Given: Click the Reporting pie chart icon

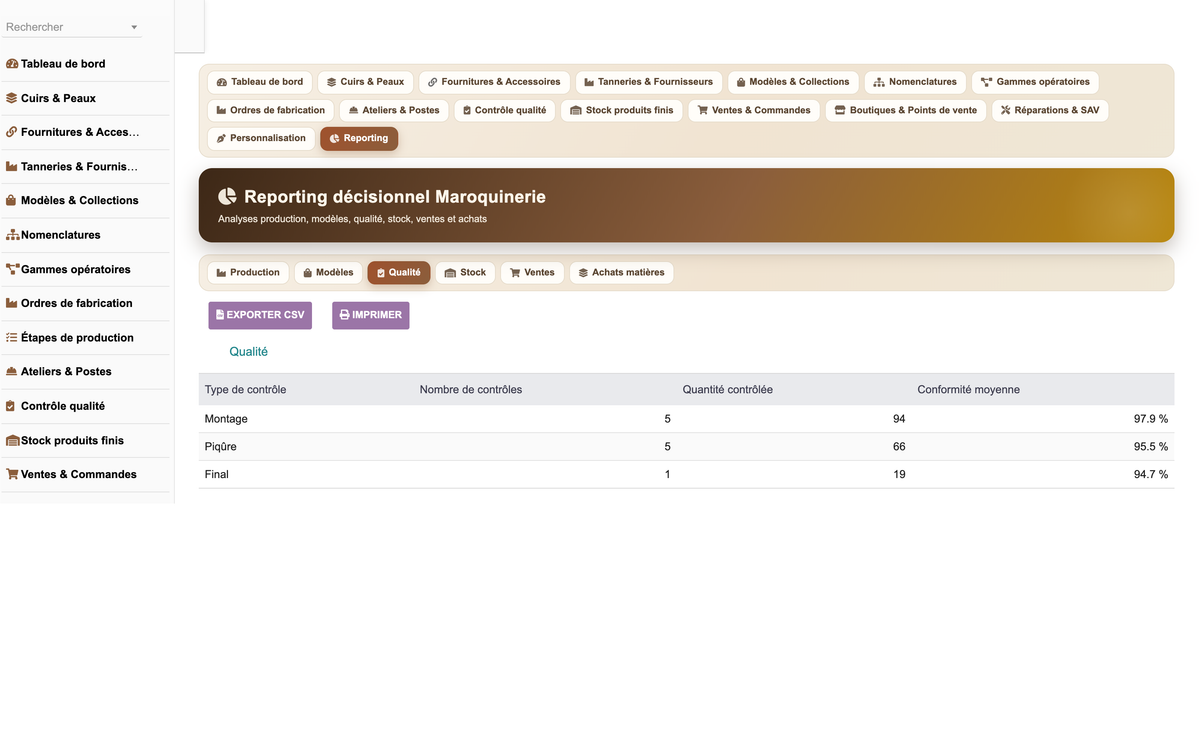Looking at the screenshot, I should (335, 138).
